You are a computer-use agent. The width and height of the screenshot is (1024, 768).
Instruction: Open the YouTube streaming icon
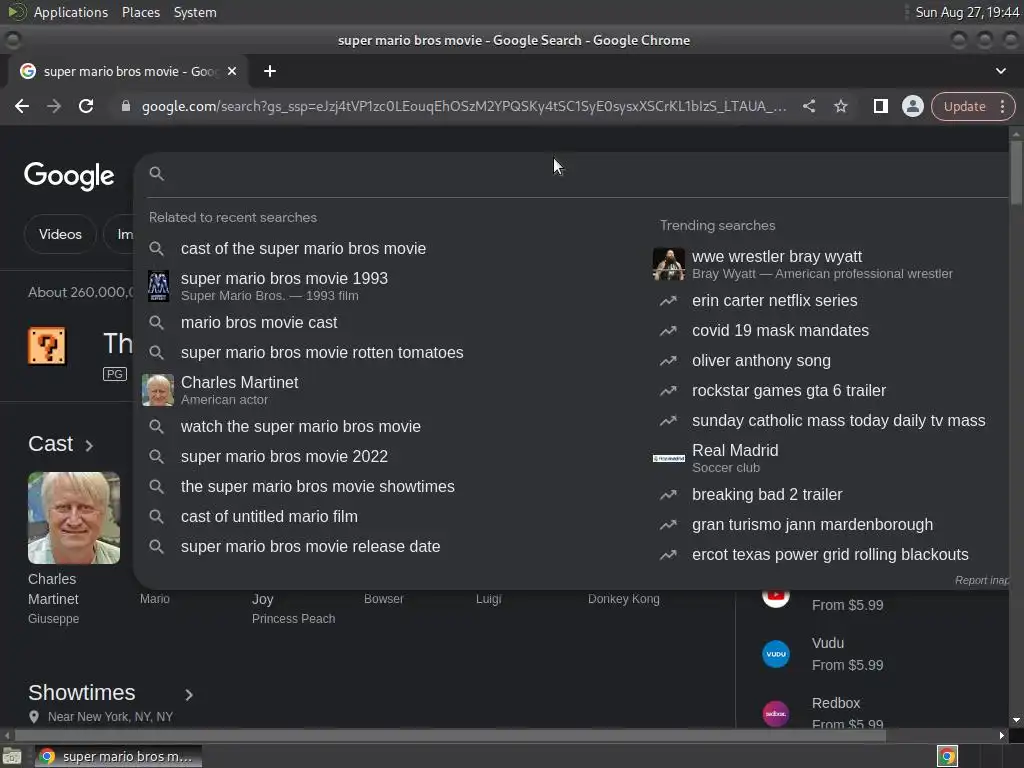776,598
